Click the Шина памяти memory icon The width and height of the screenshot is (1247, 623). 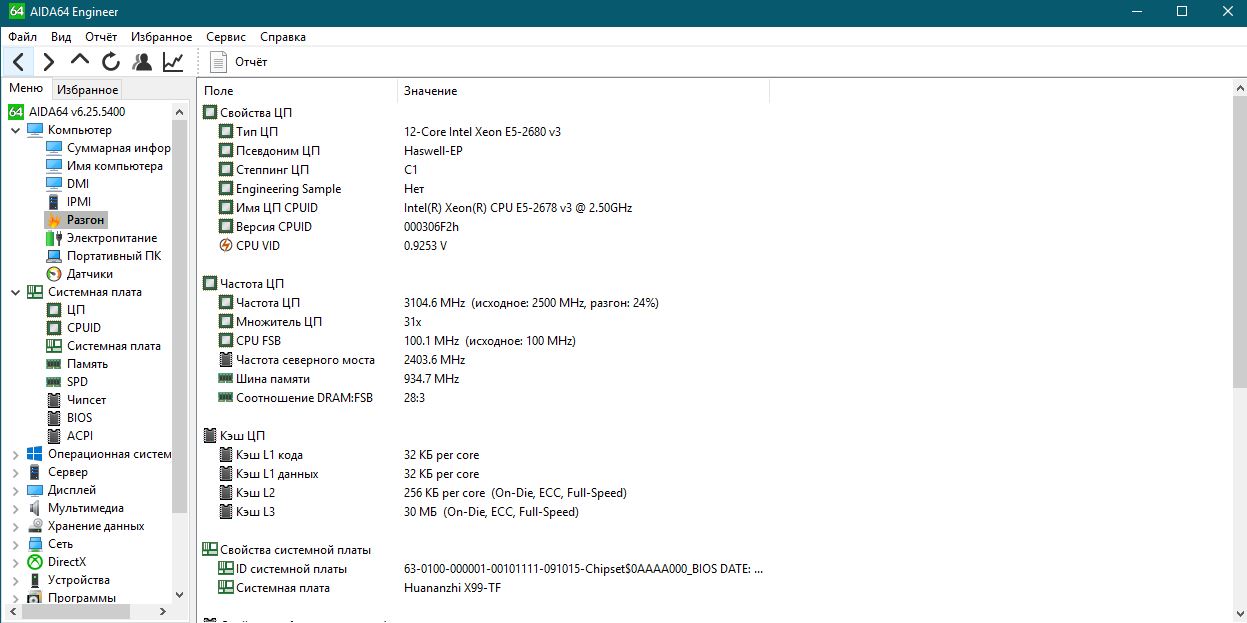(x=225, y=379)
